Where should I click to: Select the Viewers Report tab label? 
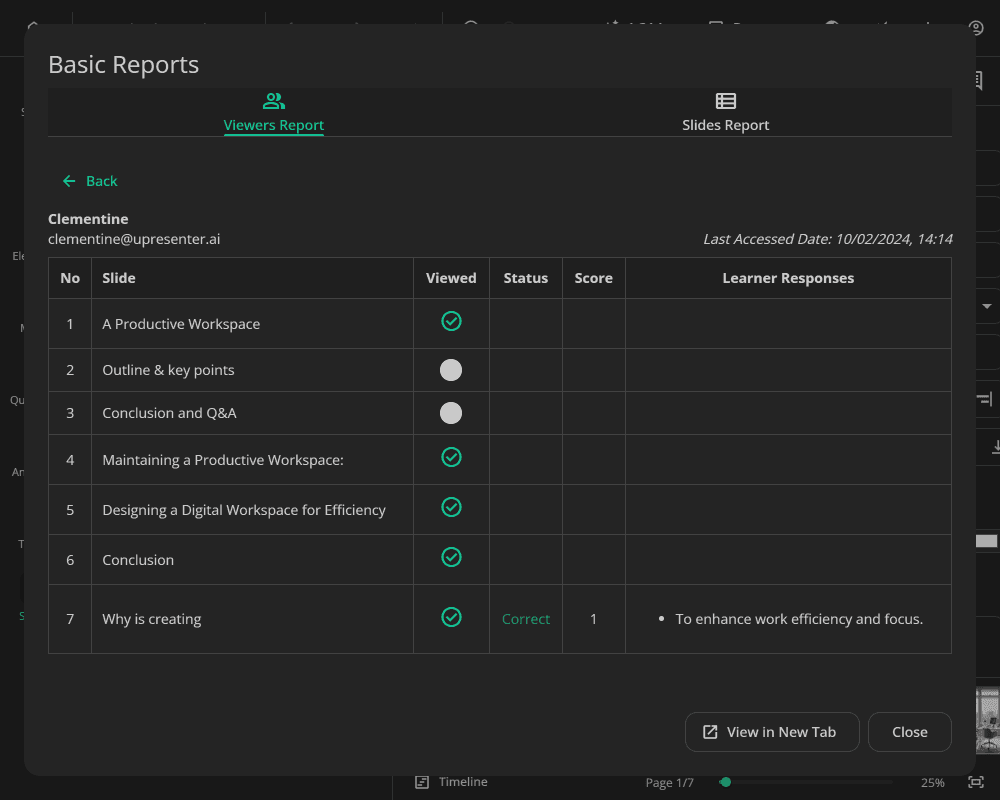point(273,125)
